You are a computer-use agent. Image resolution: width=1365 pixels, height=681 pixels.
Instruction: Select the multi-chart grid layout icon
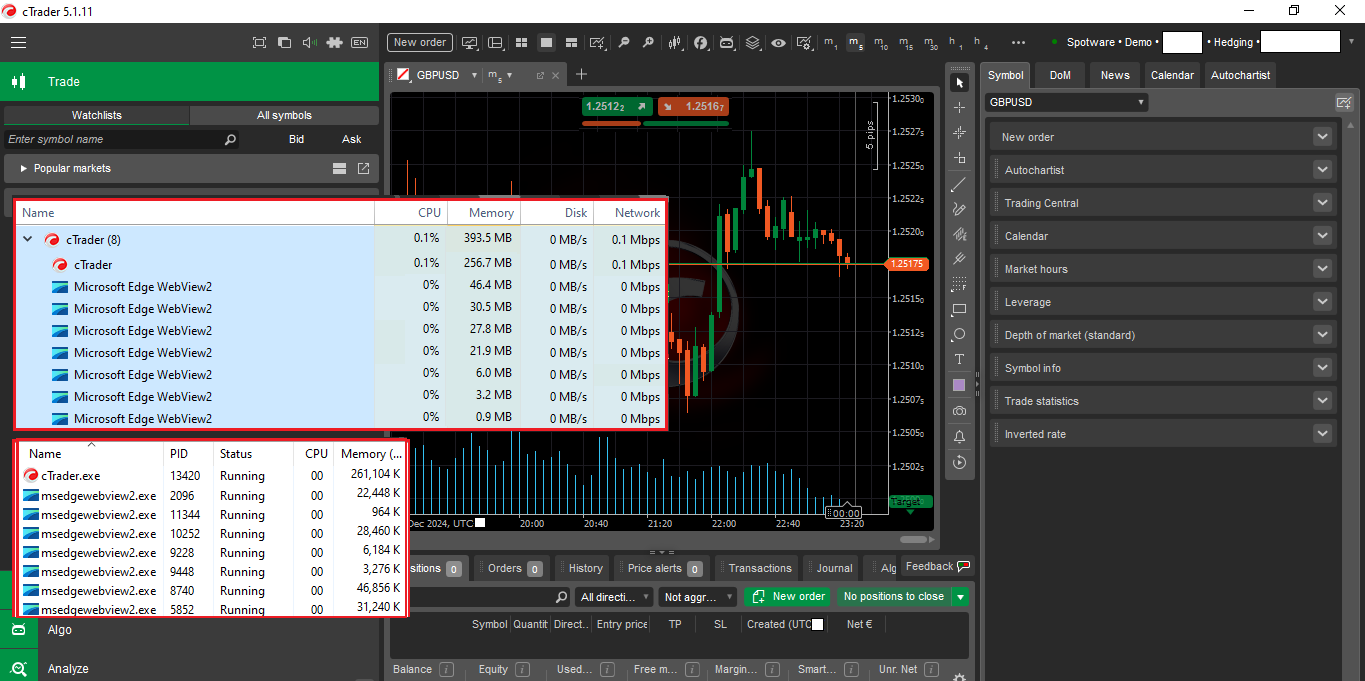[x=521, y=43]
